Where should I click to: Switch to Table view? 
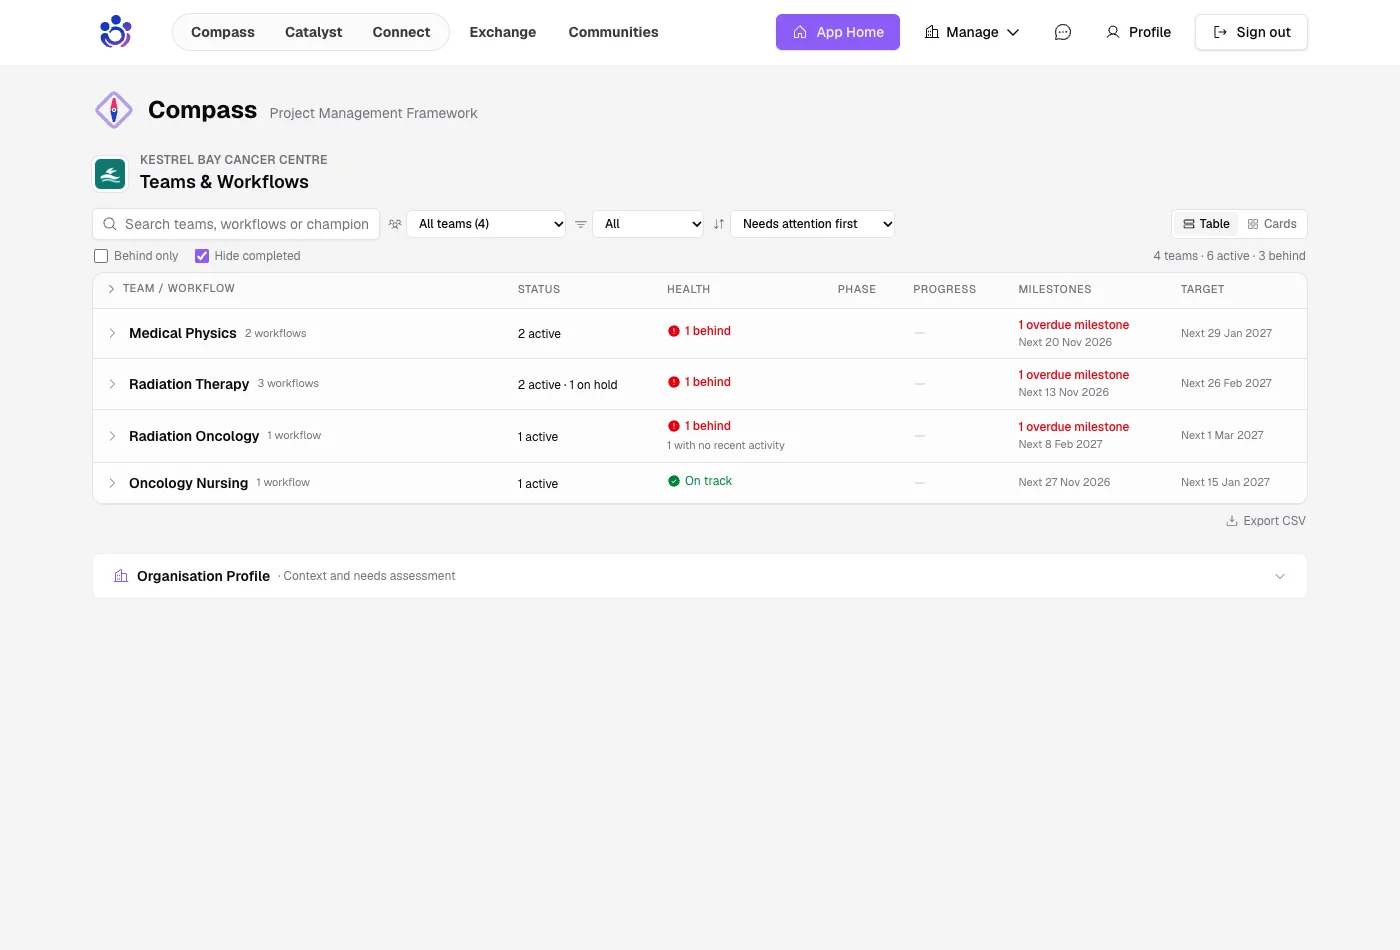click(x=1206, y=224)
